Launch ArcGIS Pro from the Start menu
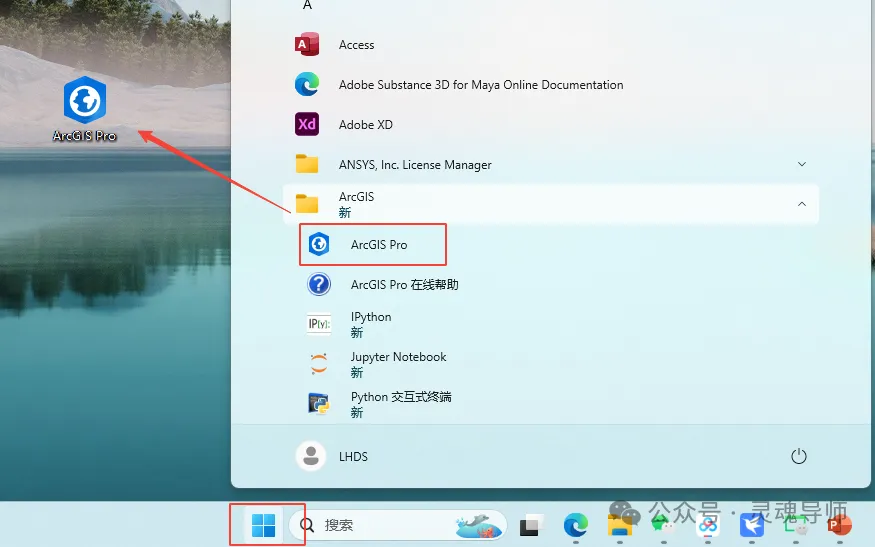This screenshot has width=875, height=547. (373, 244)
